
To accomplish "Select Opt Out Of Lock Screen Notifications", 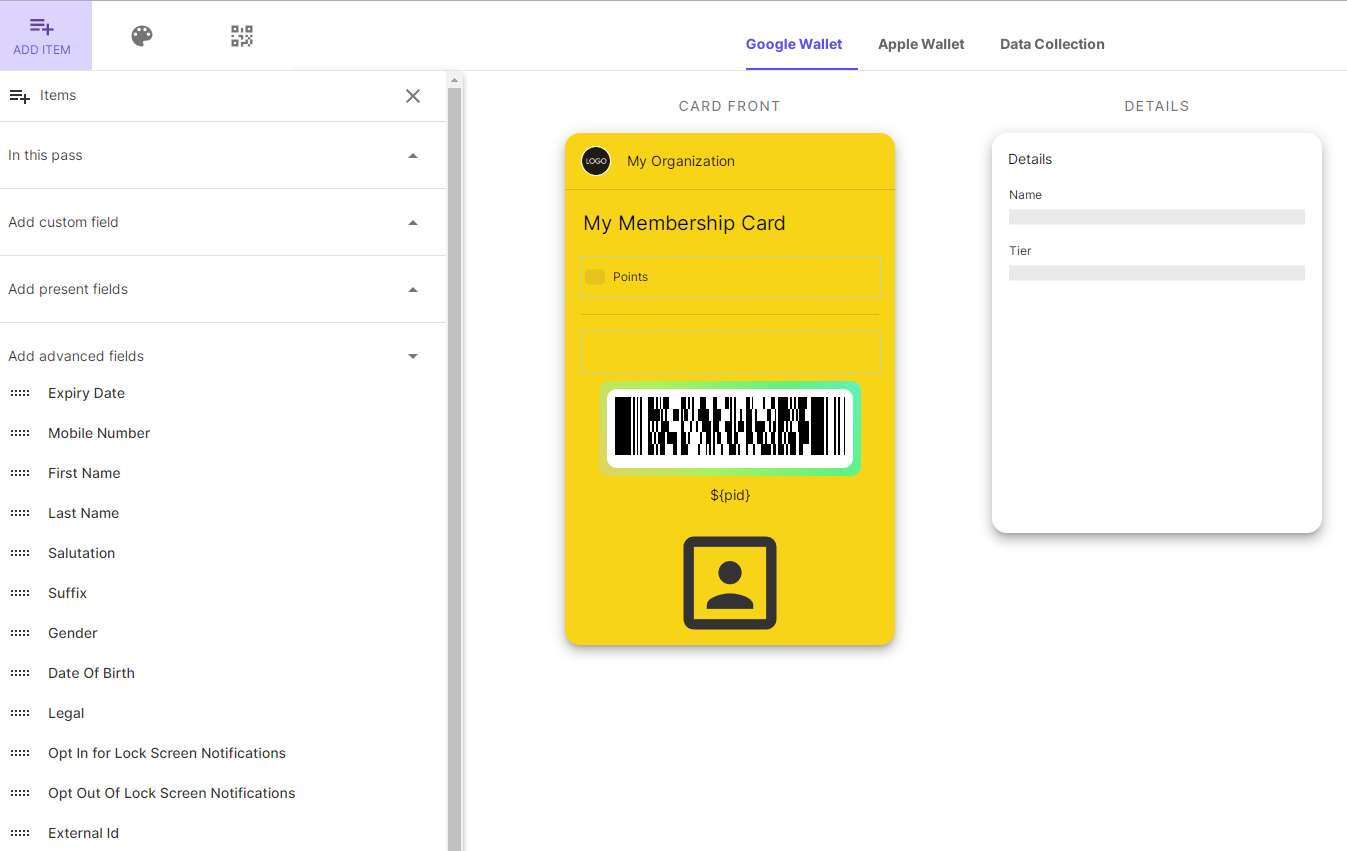I will coord(172,793).
